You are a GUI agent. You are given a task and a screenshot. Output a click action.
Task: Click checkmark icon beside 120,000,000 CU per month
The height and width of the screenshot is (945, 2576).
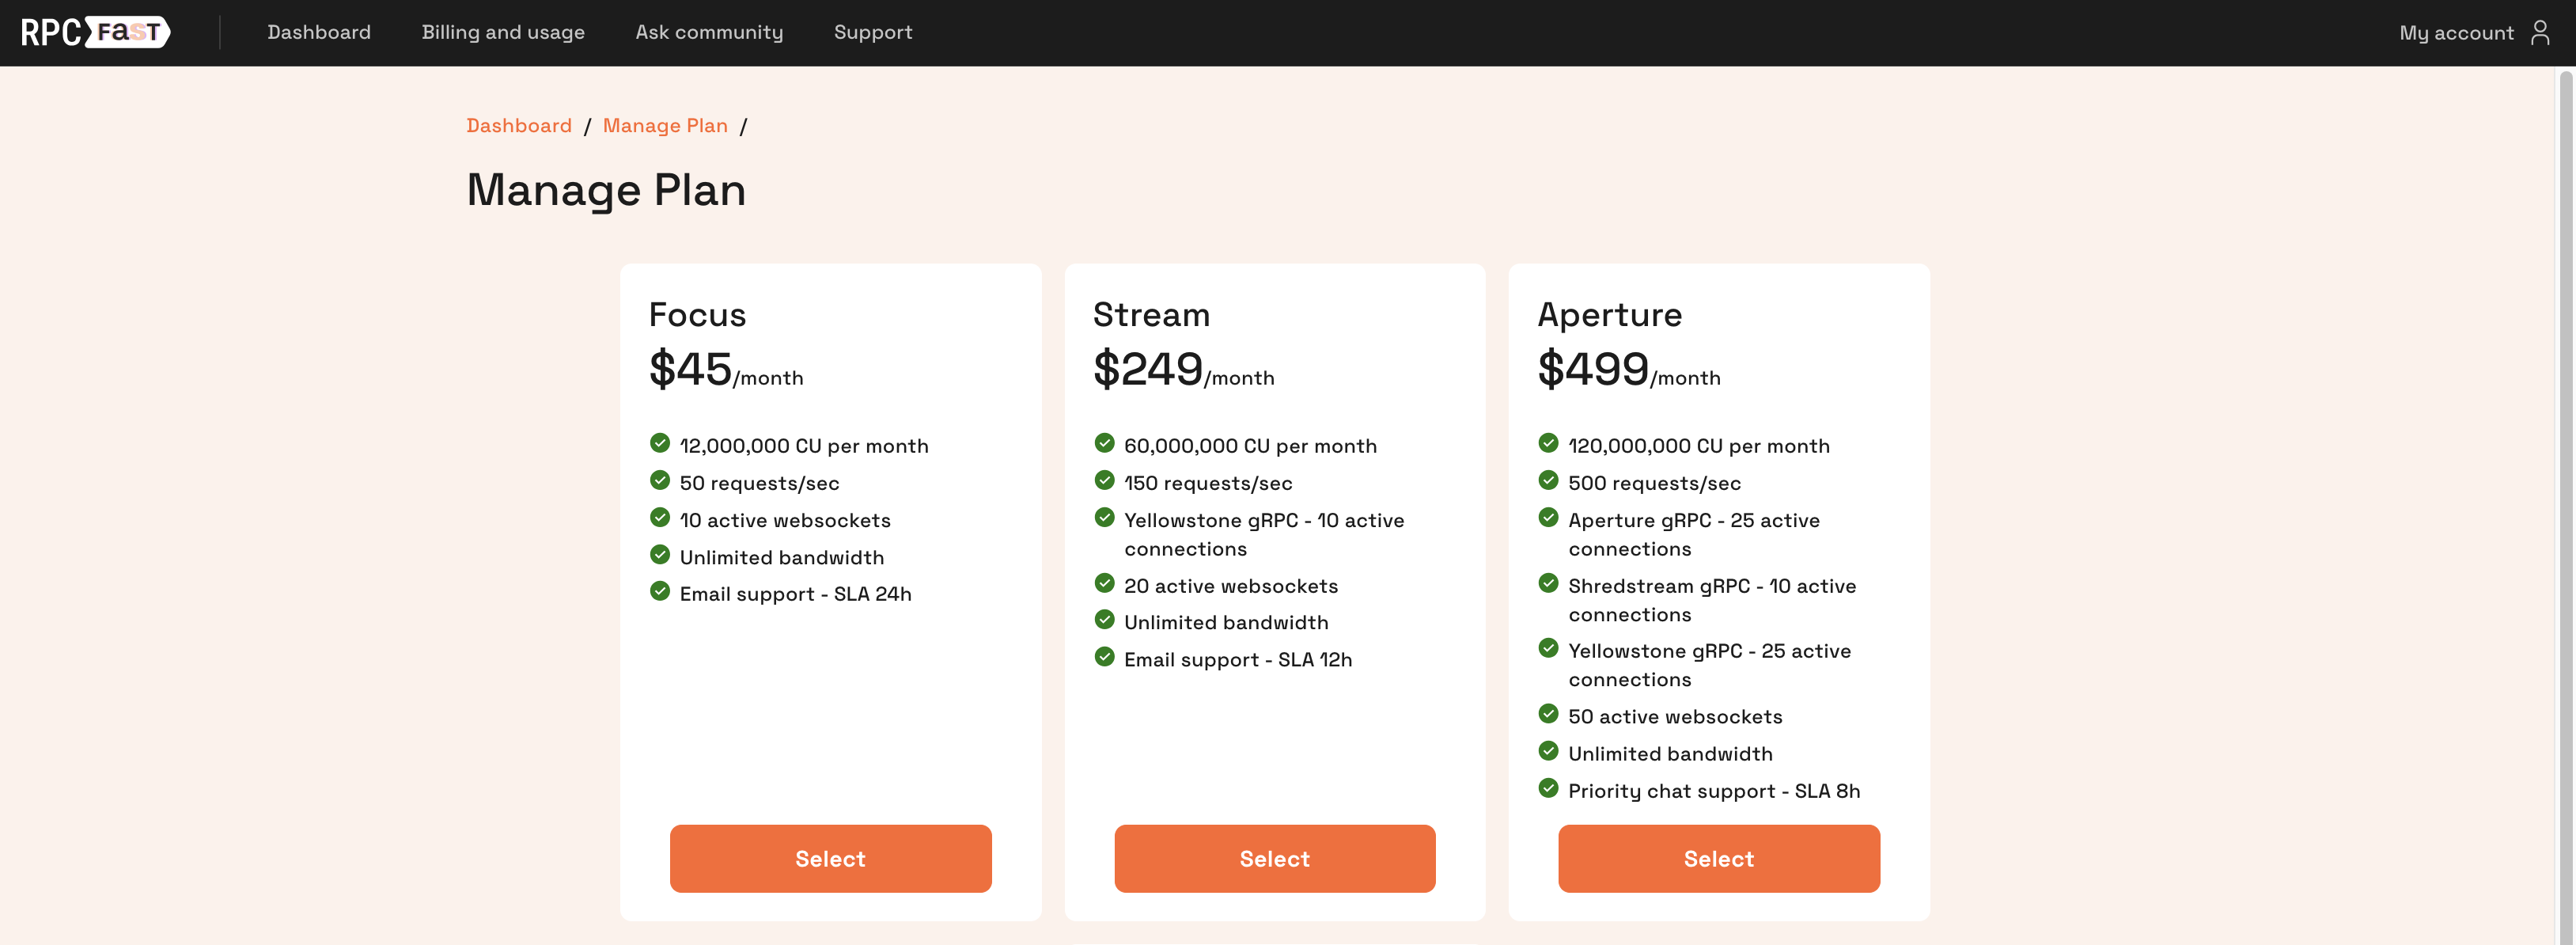coord(1548,443)
